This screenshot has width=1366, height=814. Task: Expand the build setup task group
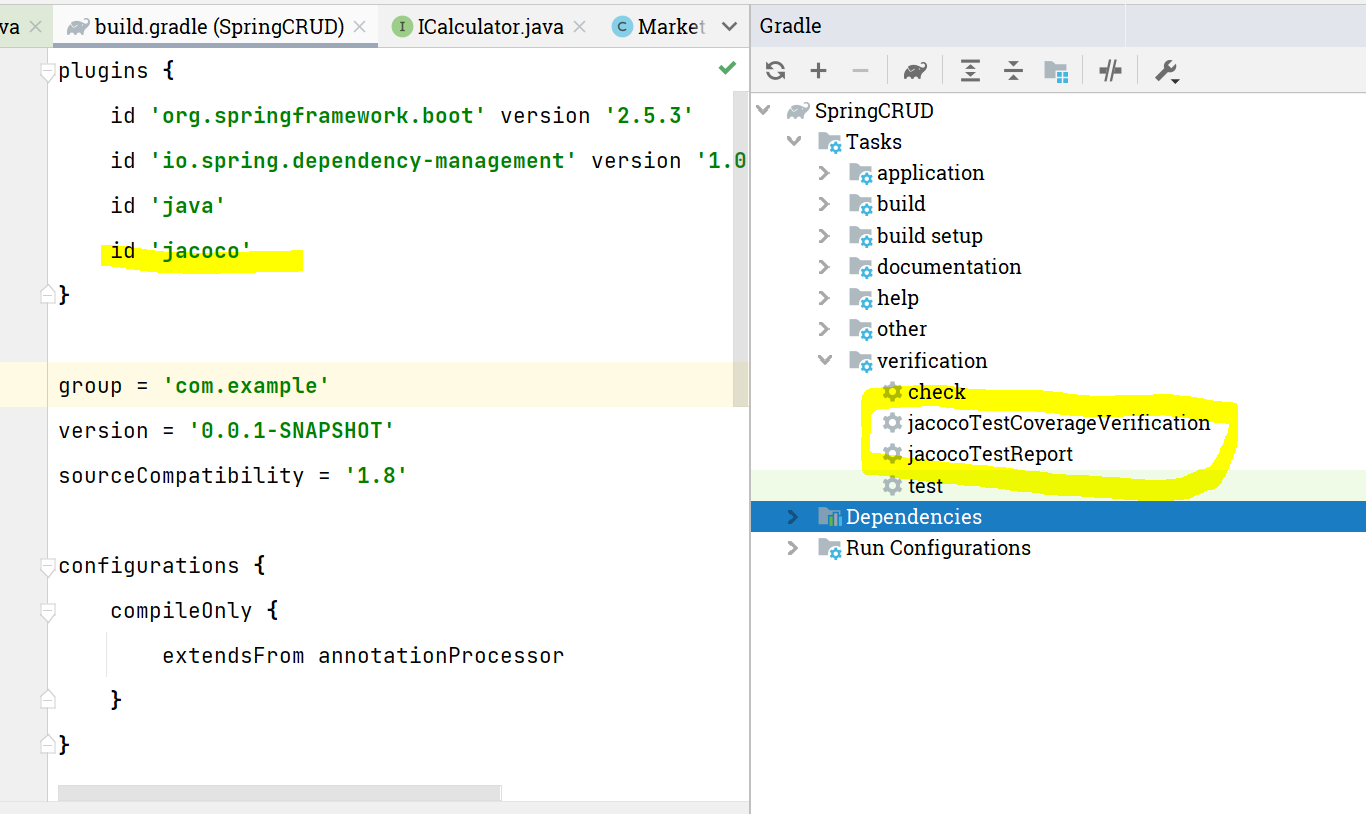pyautogui.click(x=825, y=235)
